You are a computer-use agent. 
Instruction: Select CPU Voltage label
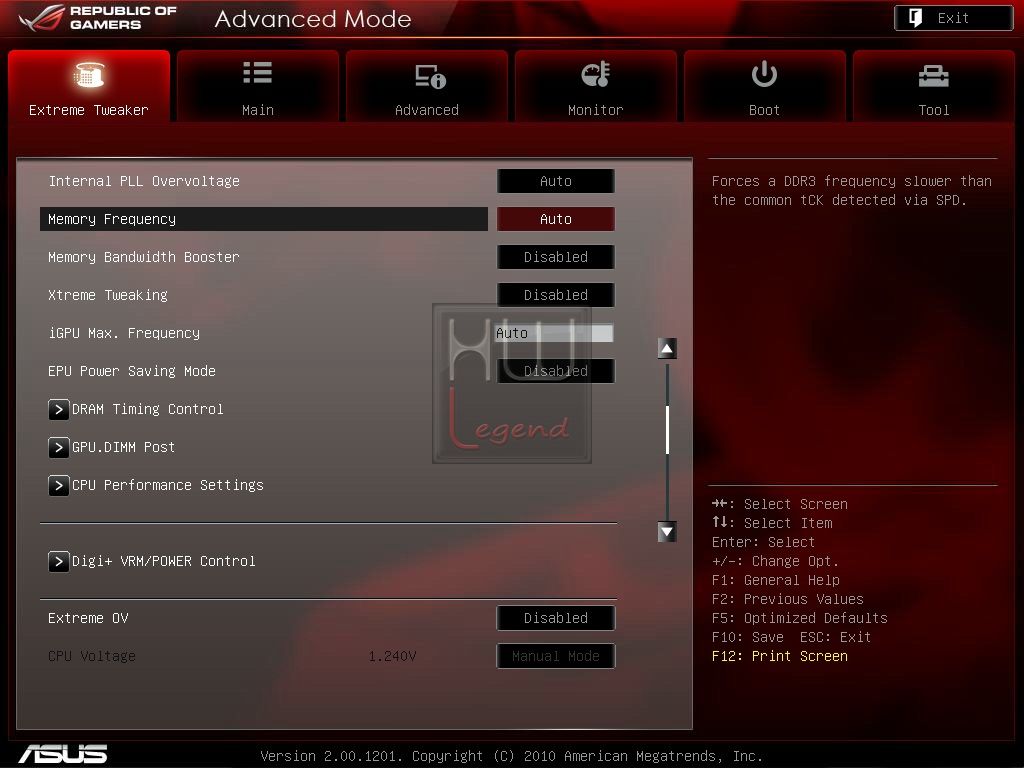point(92,656)
